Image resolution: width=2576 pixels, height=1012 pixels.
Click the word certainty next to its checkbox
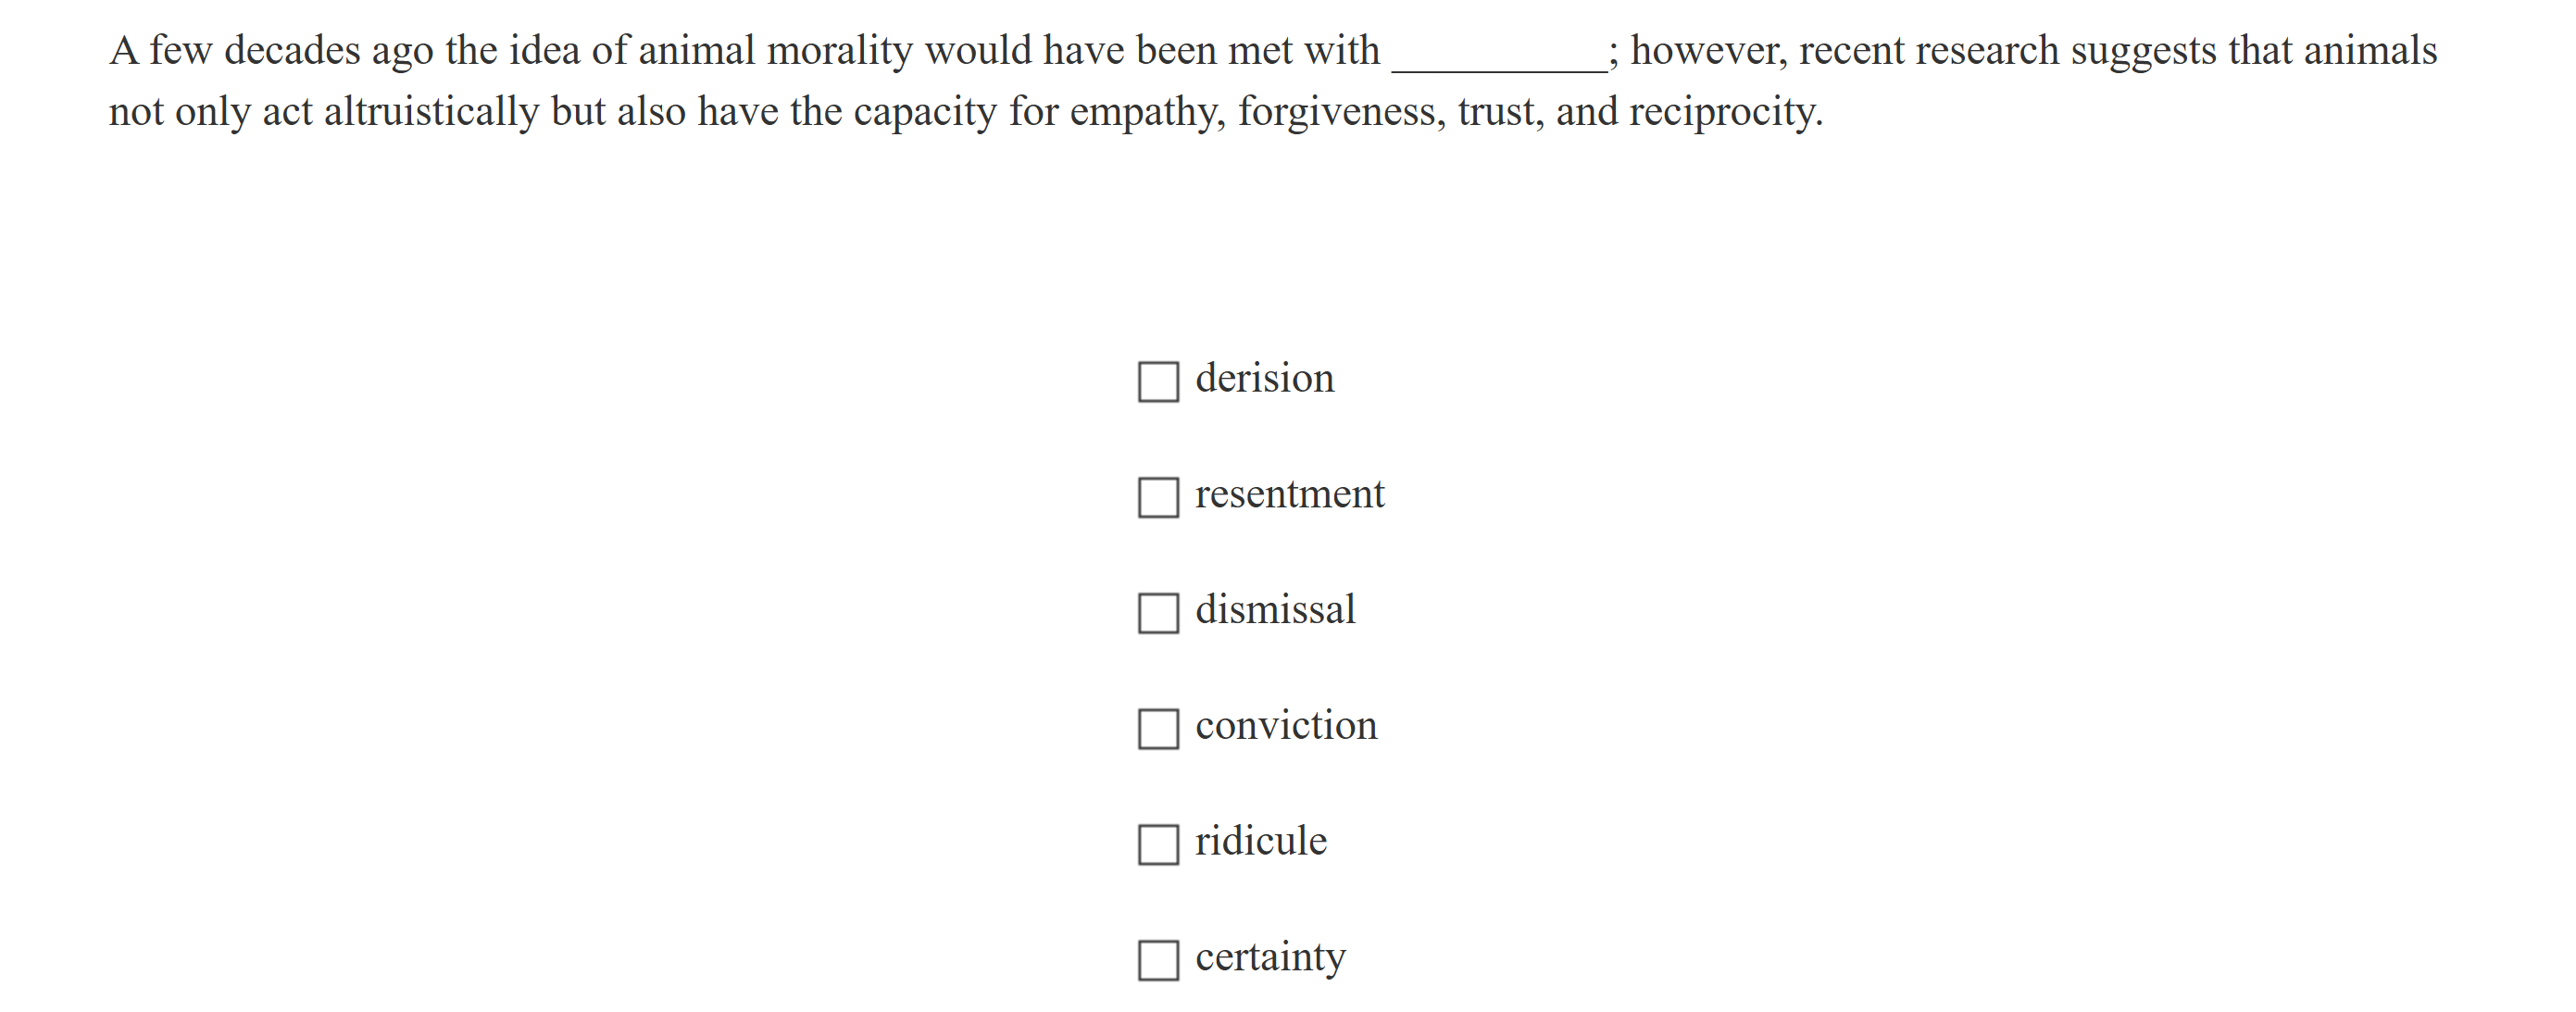(1270, 958)
